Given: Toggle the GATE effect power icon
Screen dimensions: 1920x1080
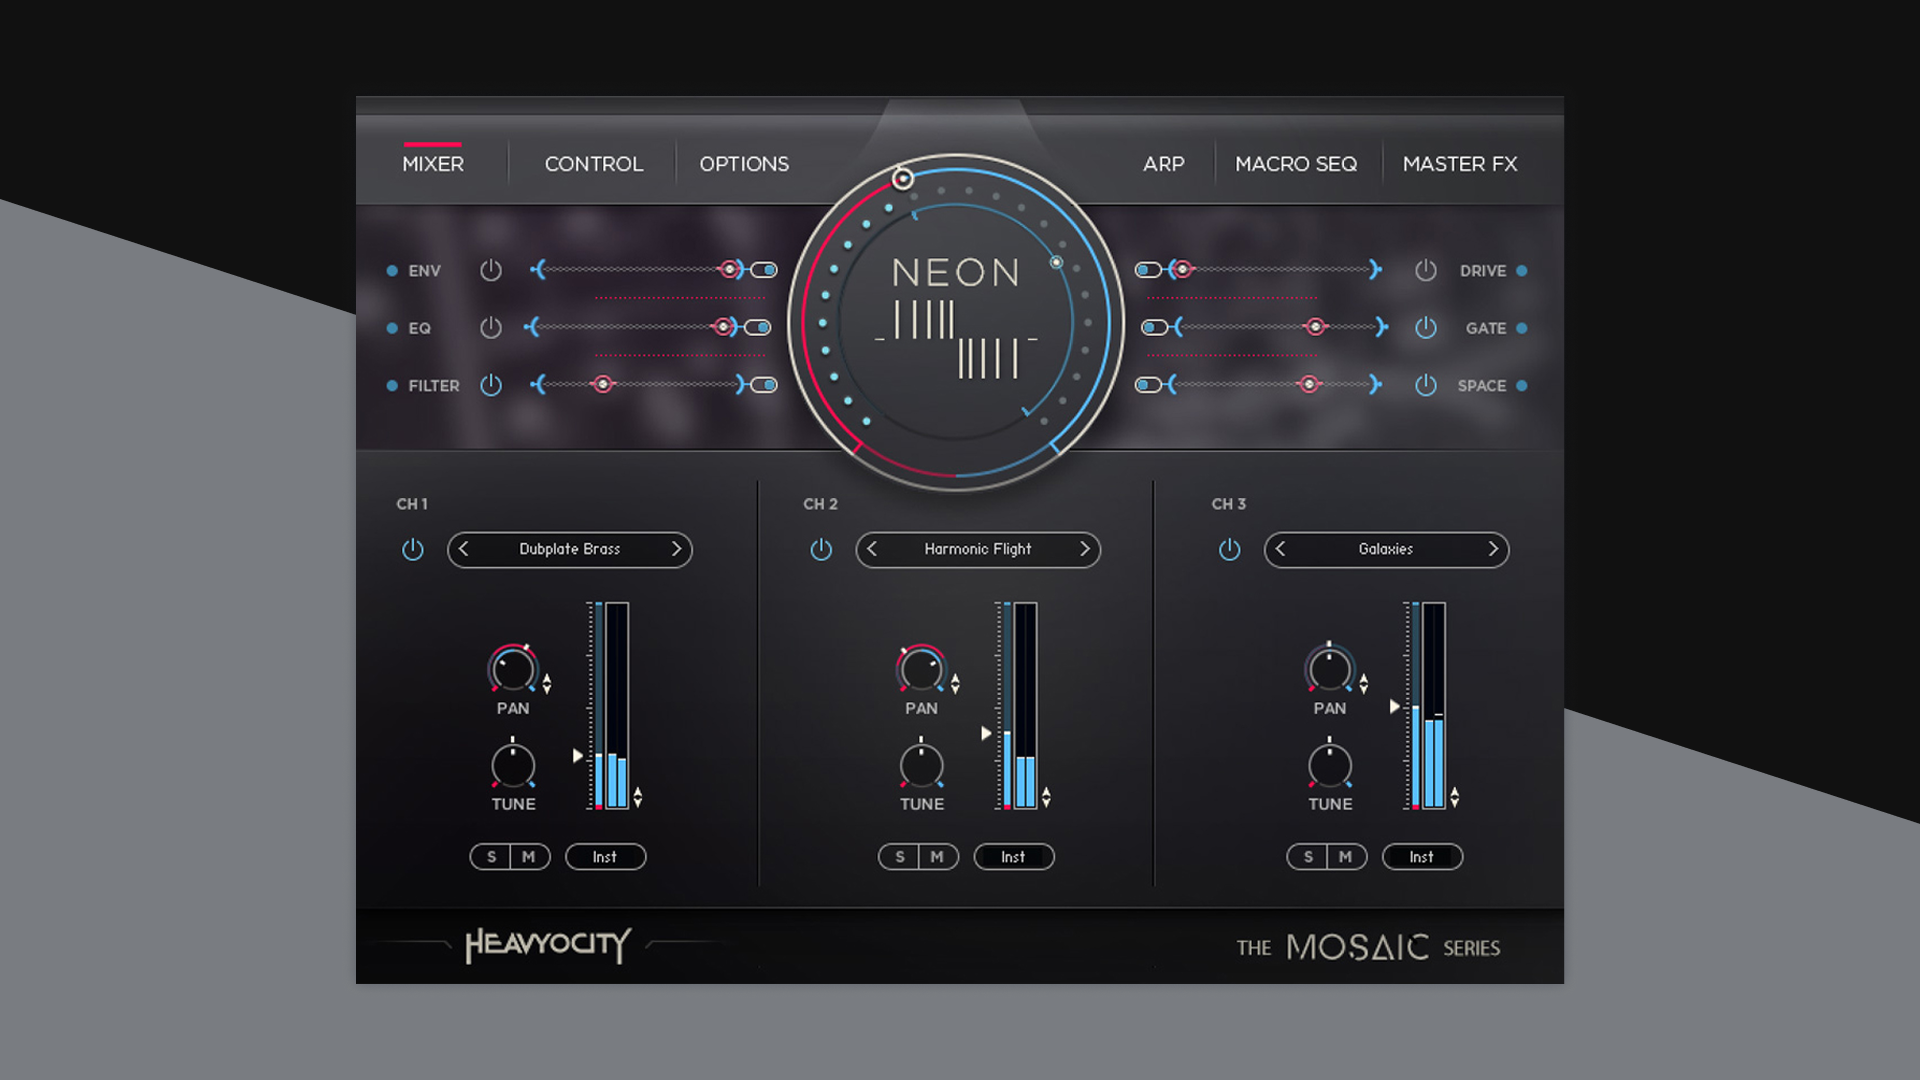Looking at the screenshot, I should coord(1427,328).
